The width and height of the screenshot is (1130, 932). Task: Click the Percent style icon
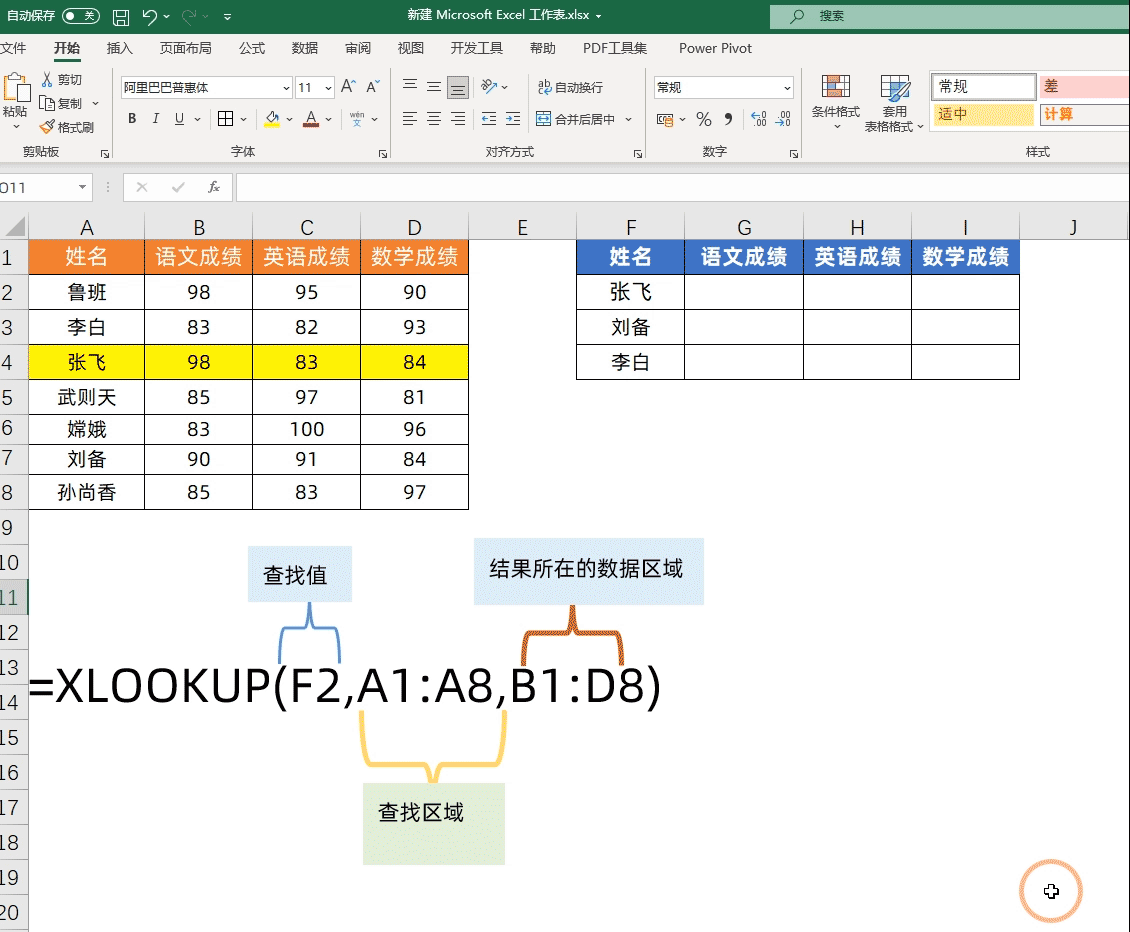(x=703, y=118)
